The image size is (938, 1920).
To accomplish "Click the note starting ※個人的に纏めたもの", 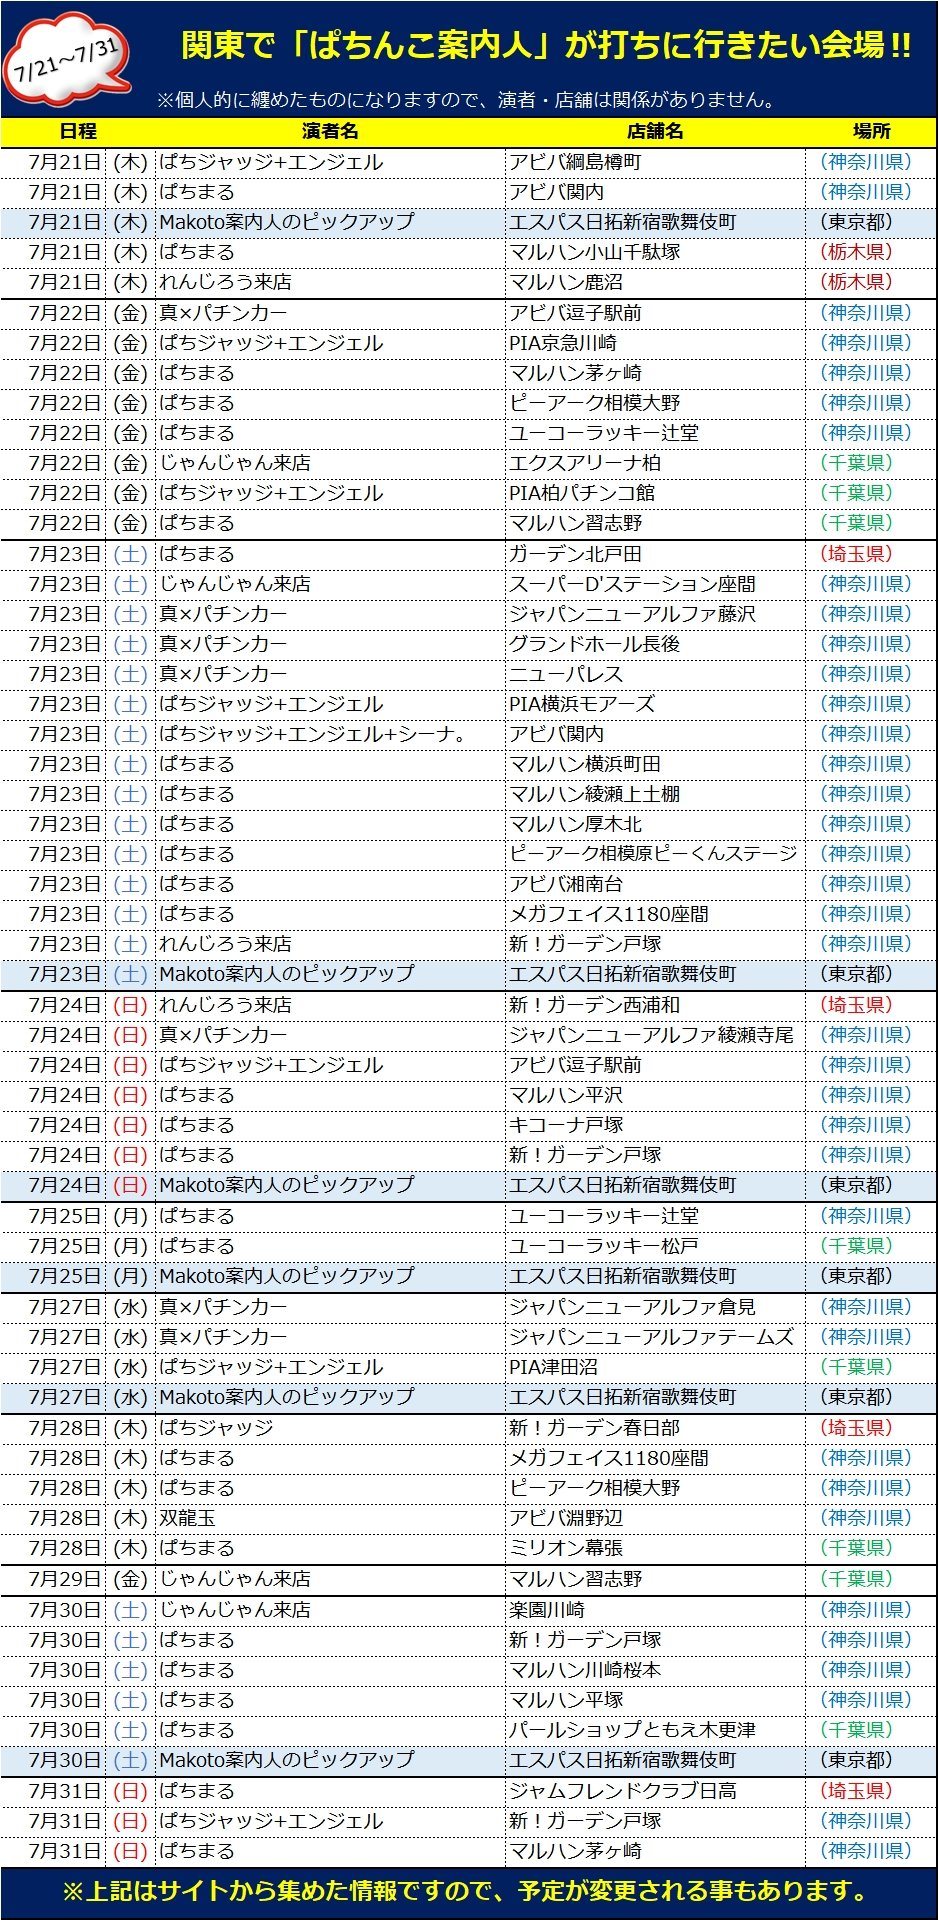I will click(x=466, y=100).
